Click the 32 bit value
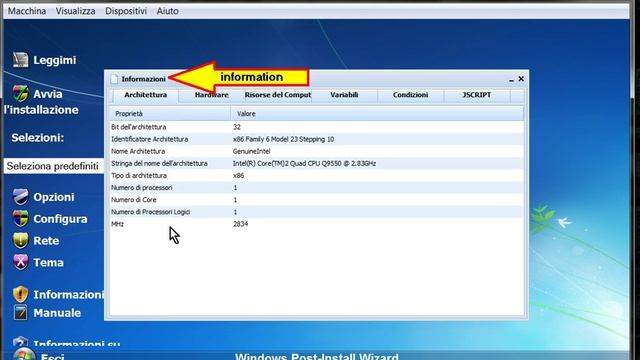 tap(237, 127)
